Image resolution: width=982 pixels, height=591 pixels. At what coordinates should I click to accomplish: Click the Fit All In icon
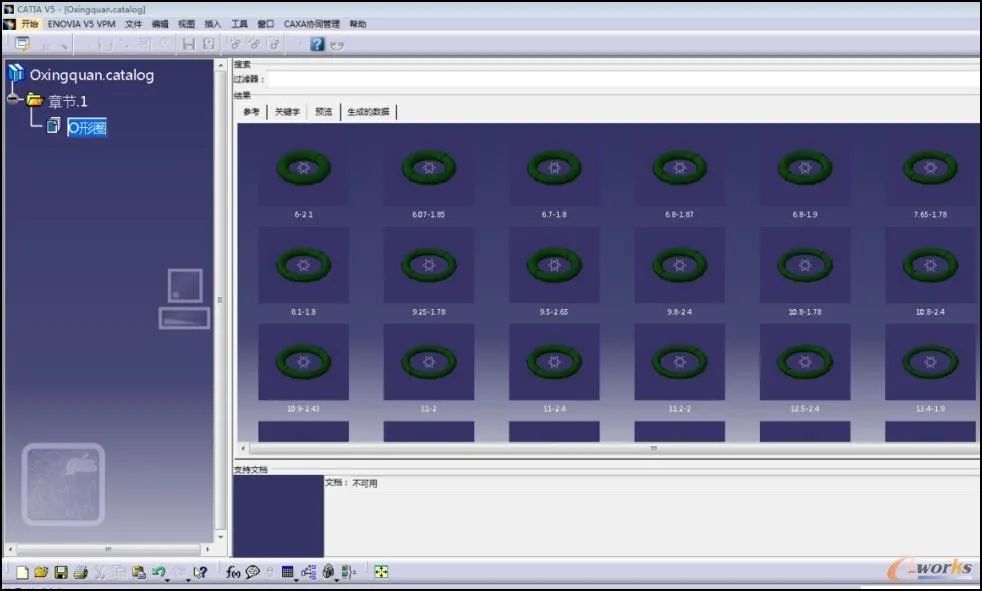click(x=381, y=572)
